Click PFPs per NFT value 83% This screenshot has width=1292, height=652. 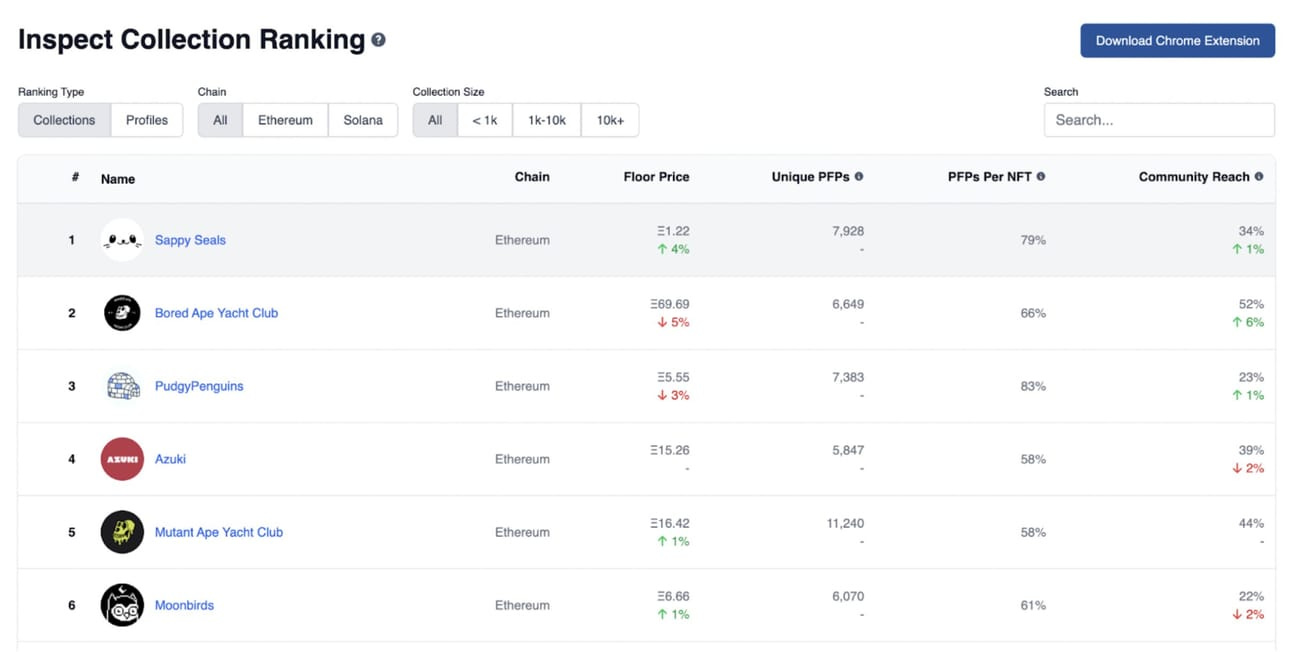pos(1033,386)
